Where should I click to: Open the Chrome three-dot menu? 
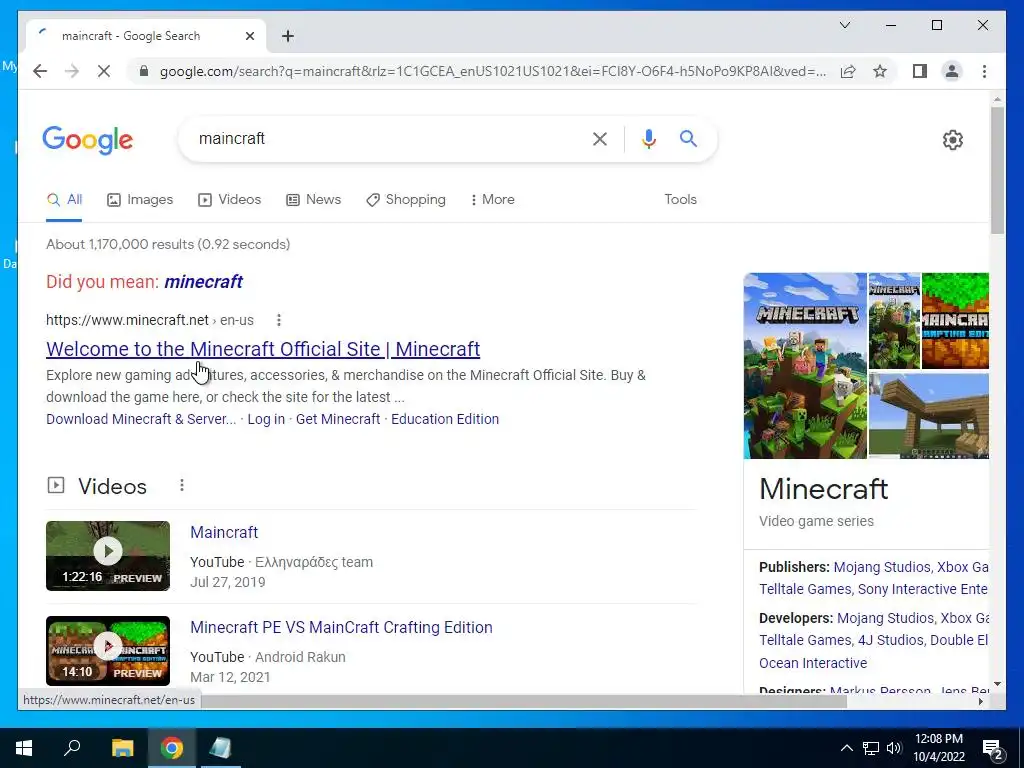(x=984, y=71)
